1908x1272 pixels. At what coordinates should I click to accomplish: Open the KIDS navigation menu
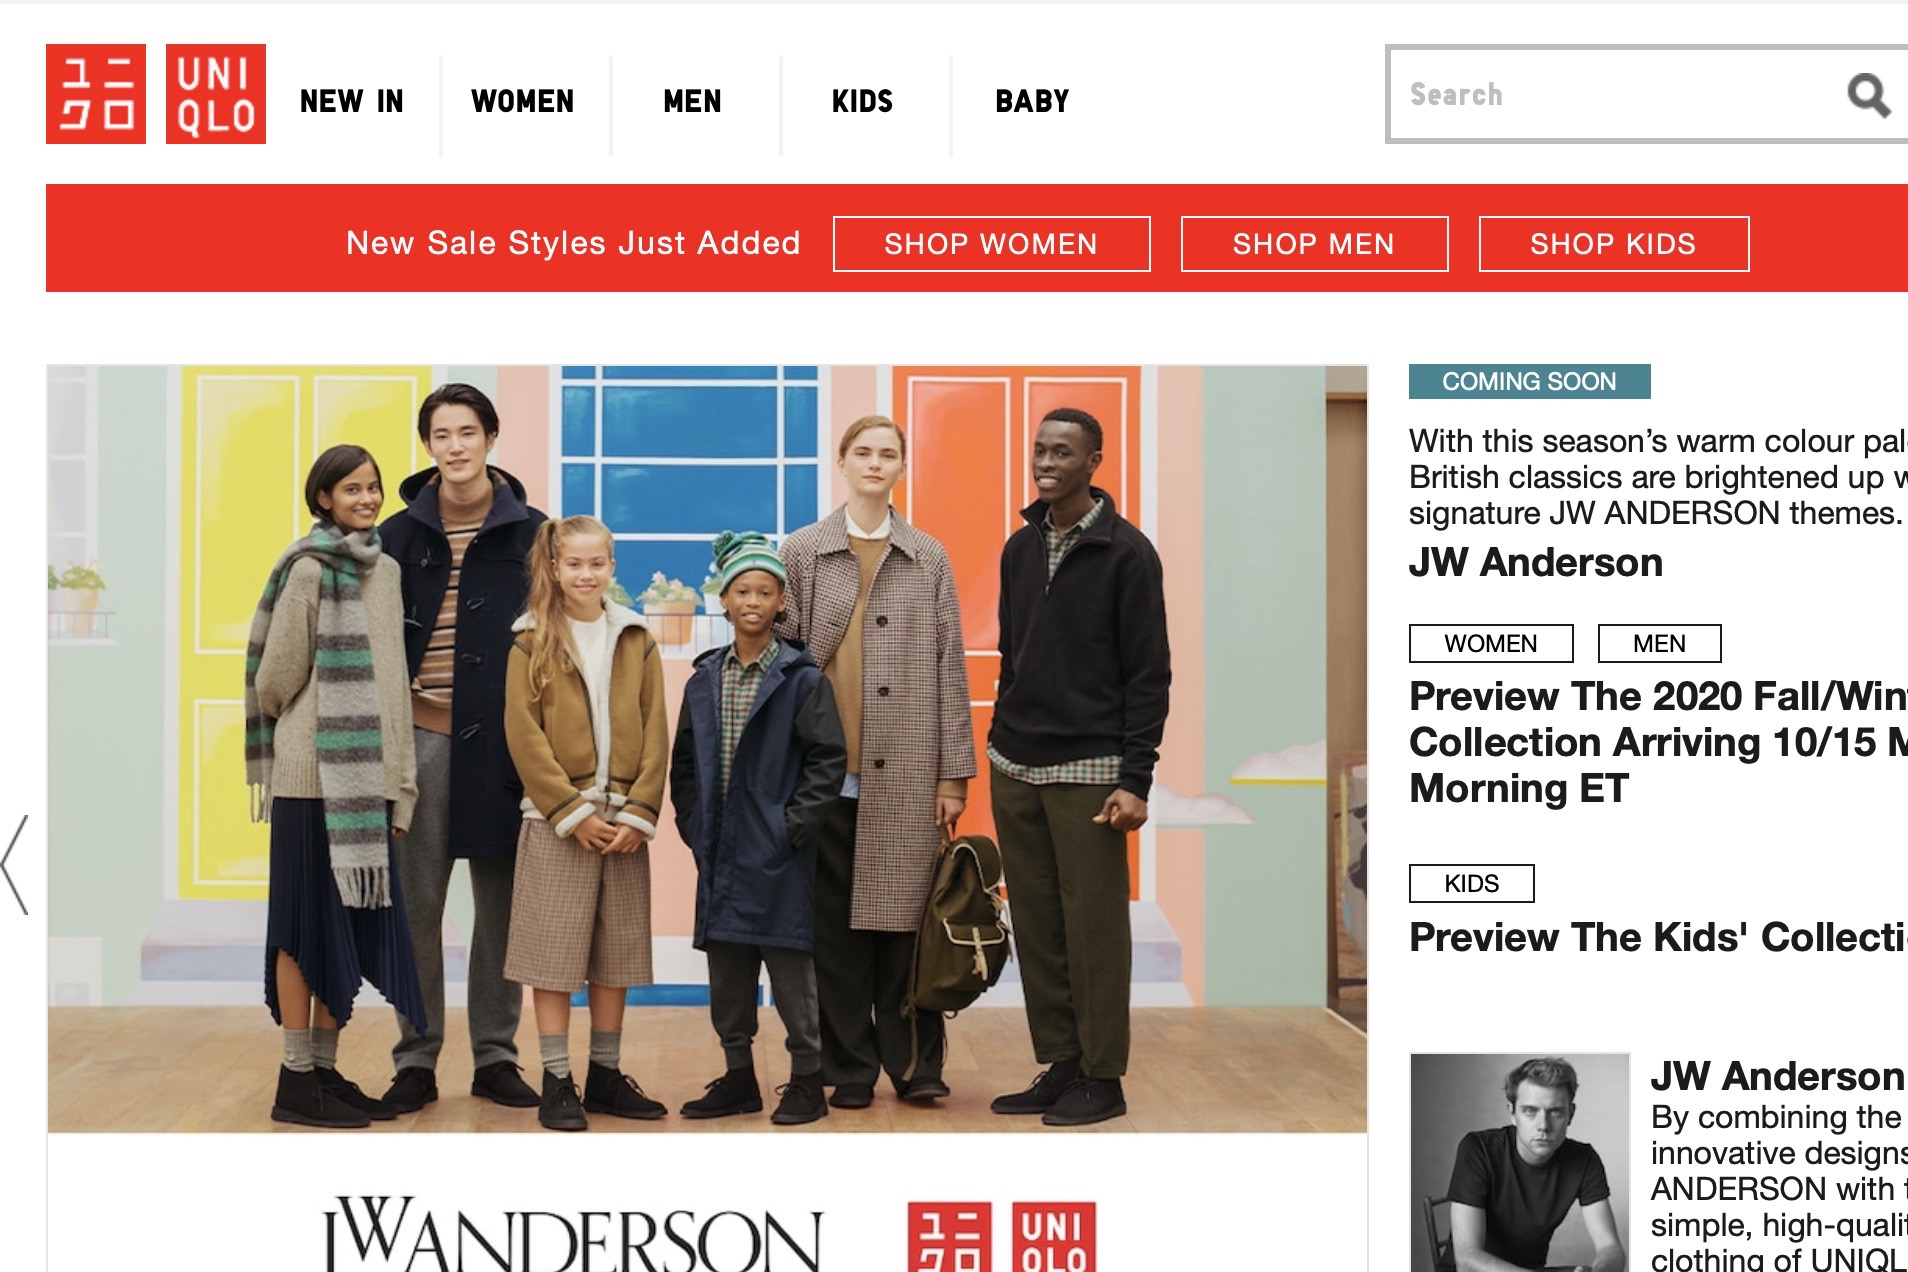[862, 101]
